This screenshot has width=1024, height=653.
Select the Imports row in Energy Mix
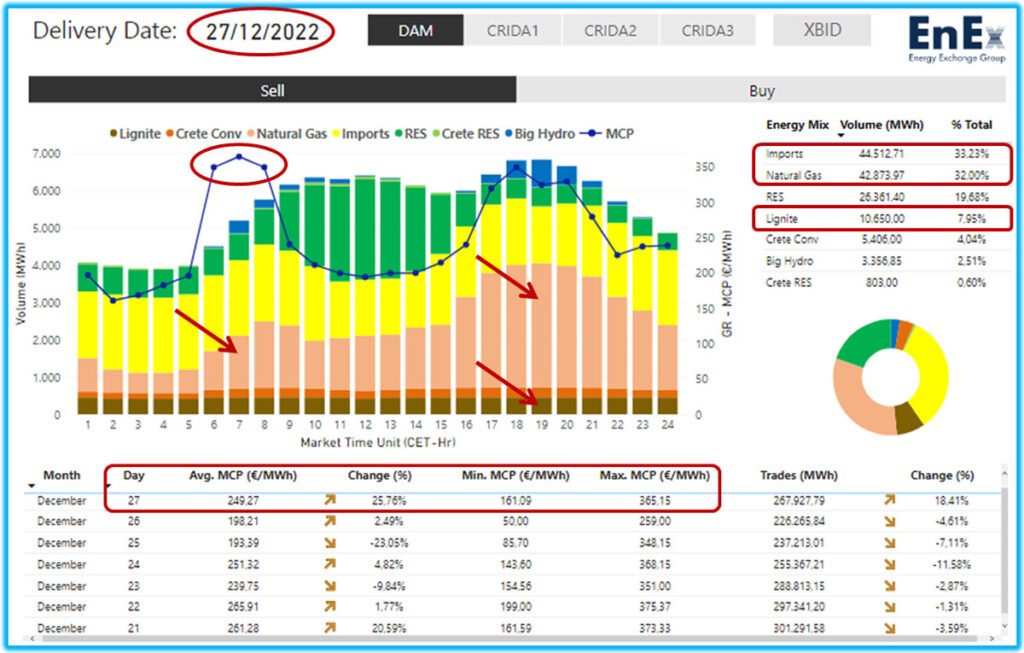point(882,154)
